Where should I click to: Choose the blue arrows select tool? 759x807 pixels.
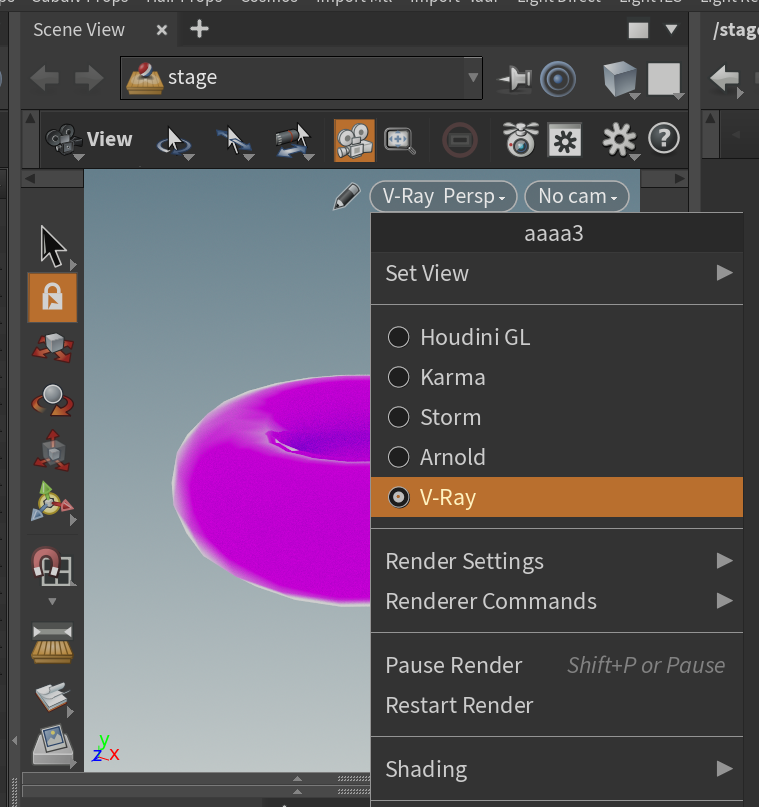point(234,141)
